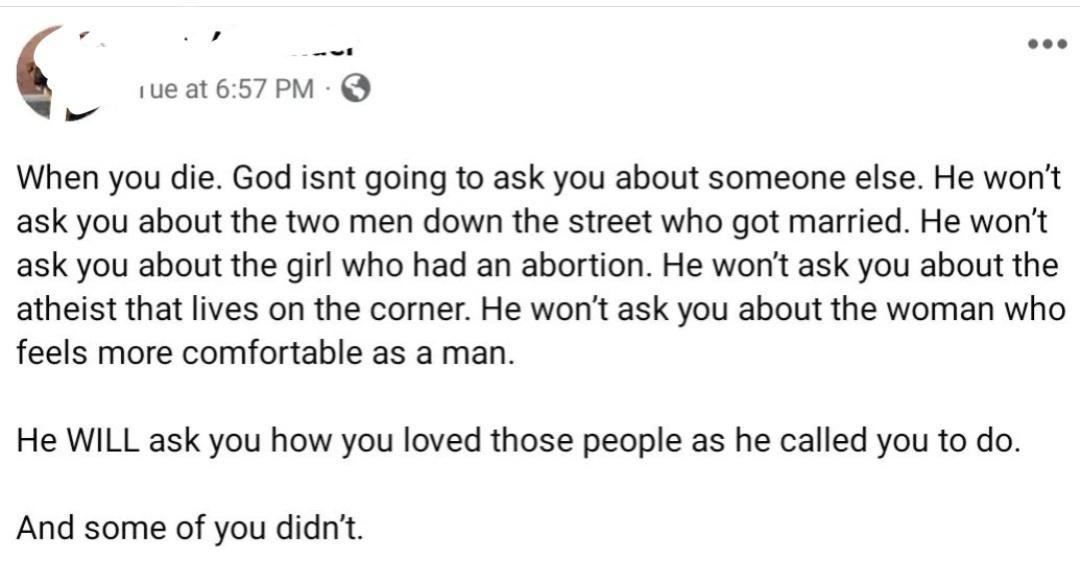The image size is (1080, 571).
Task: Click the globe public-privacy icon
Action: pos(356,90)
